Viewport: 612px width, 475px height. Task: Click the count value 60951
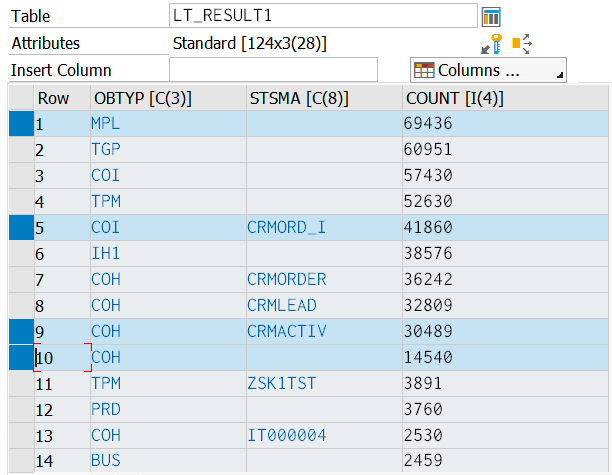pyautogui.click(x=505, y=150)
